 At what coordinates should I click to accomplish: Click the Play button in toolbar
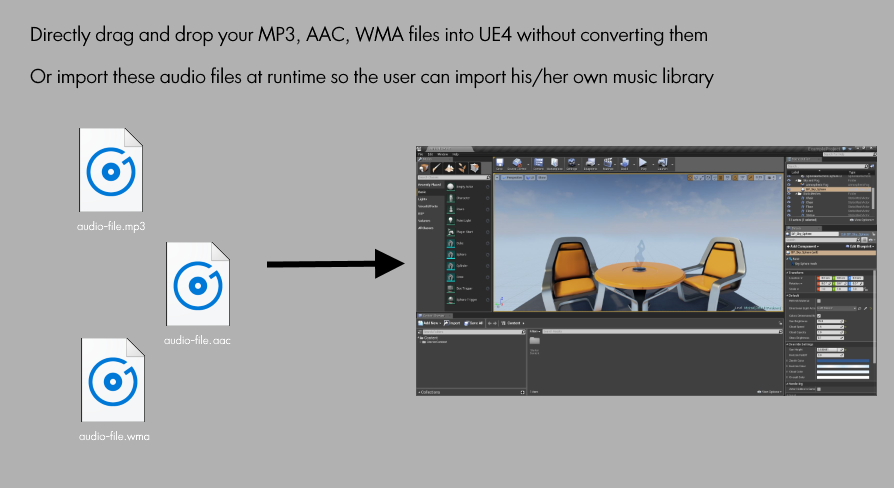pos(643,164)
